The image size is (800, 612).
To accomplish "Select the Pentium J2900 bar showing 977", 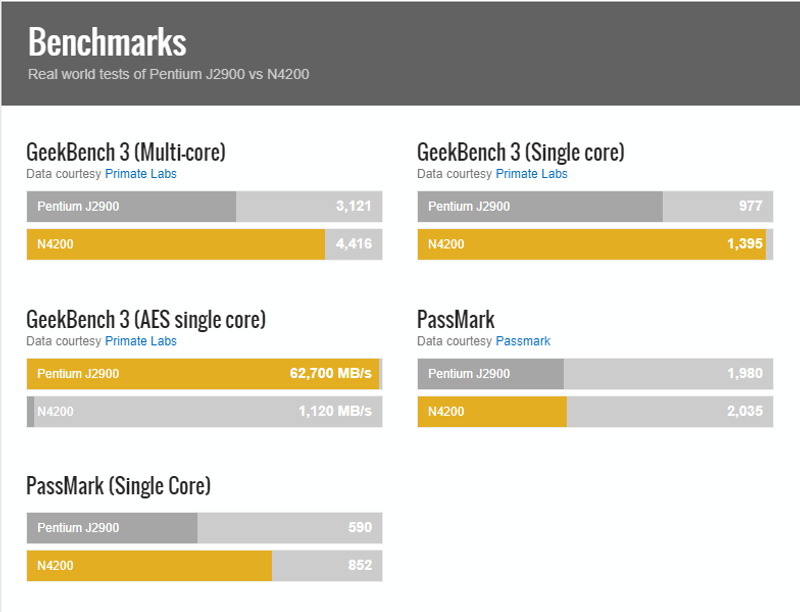I will click(x=595, y=207).
